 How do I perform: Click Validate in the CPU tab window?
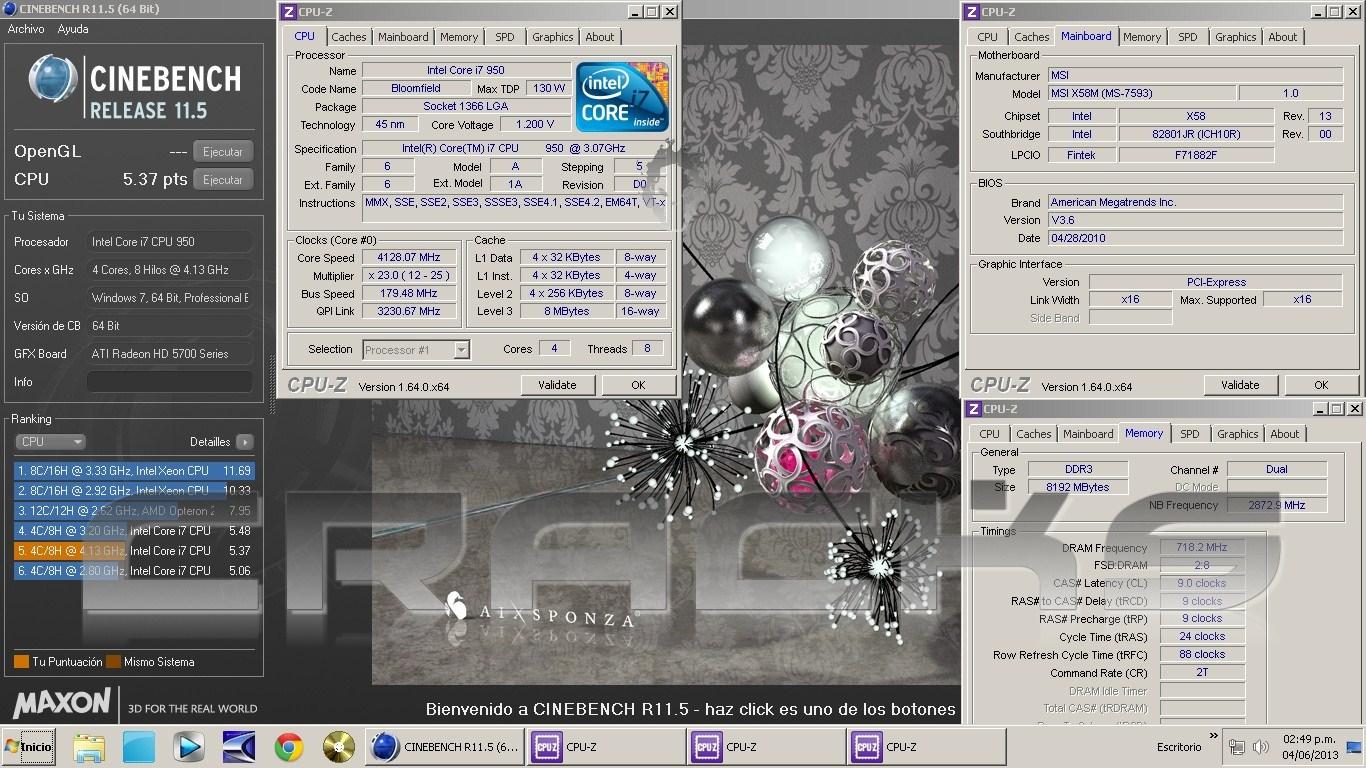click(x=557, y=385)
